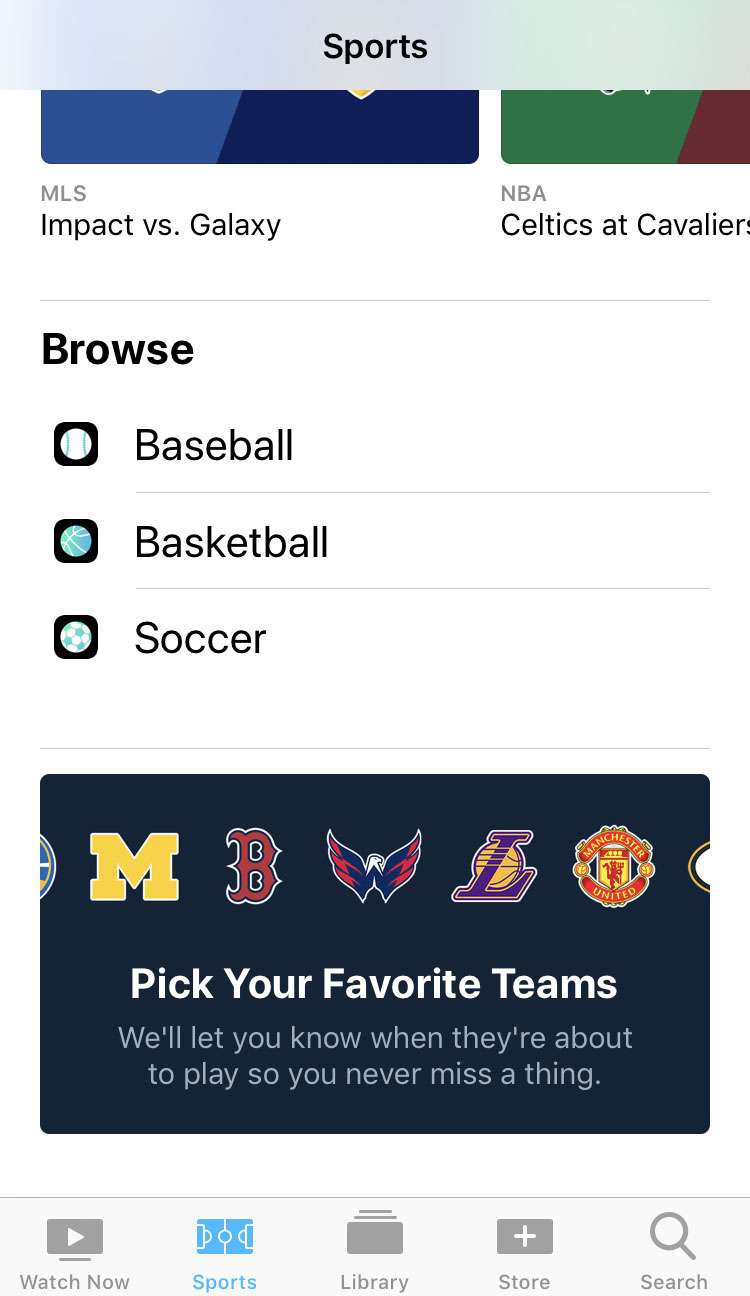This screenshot has height=1296, width=750.
Task: Tap the soccer ball icon in Browse
Action: click(76, 637)
